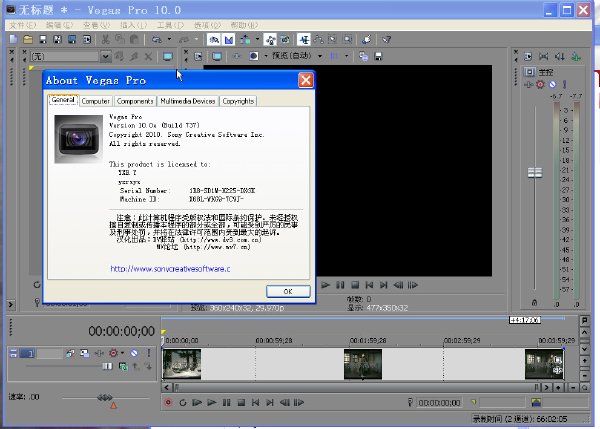Open sonycreativesoftware website link
600x429 pixels.
(170, 269)
